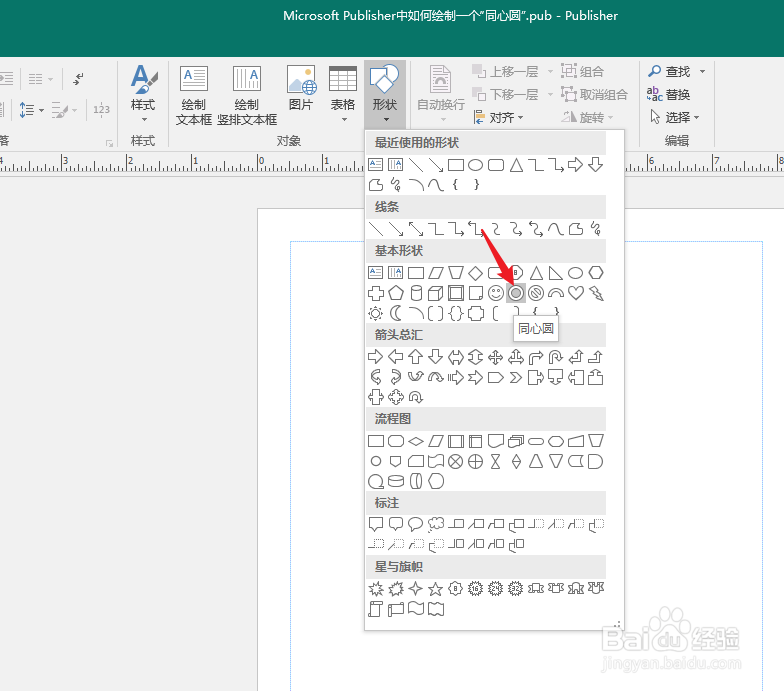Screen dimensions: 784x691
Task: Click the 组合 group button
Action: (x=582, y=72)
